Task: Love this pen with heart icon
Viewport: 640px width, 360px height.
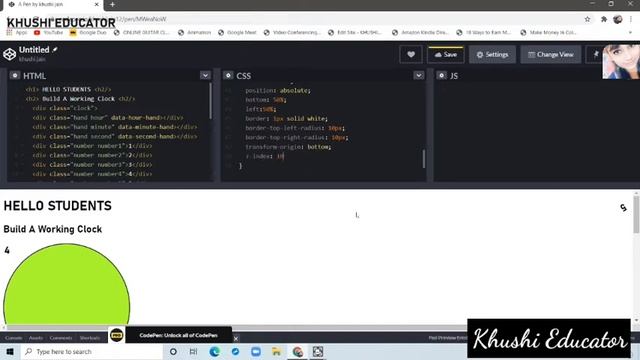Action: (x=411, y=54)
